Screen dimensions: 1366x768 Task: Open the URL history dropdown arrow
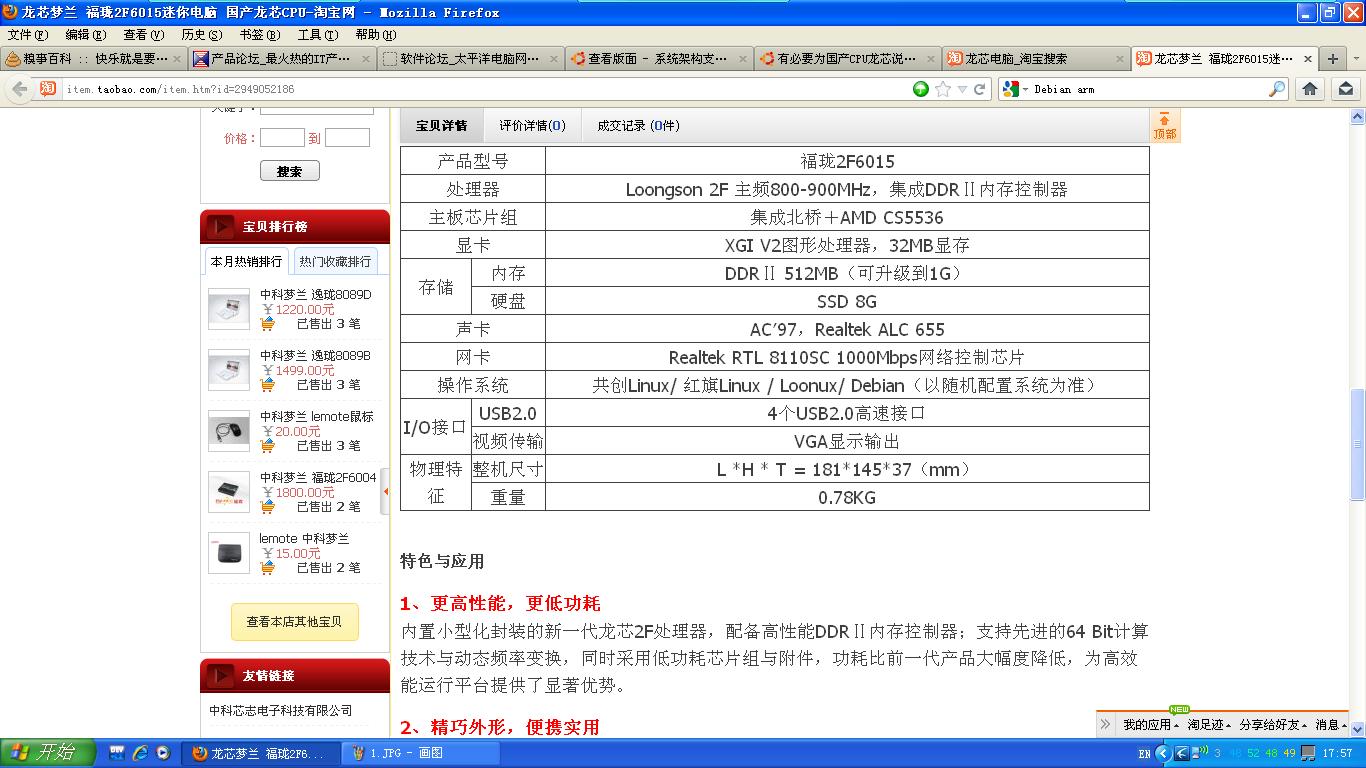[962, 89]
